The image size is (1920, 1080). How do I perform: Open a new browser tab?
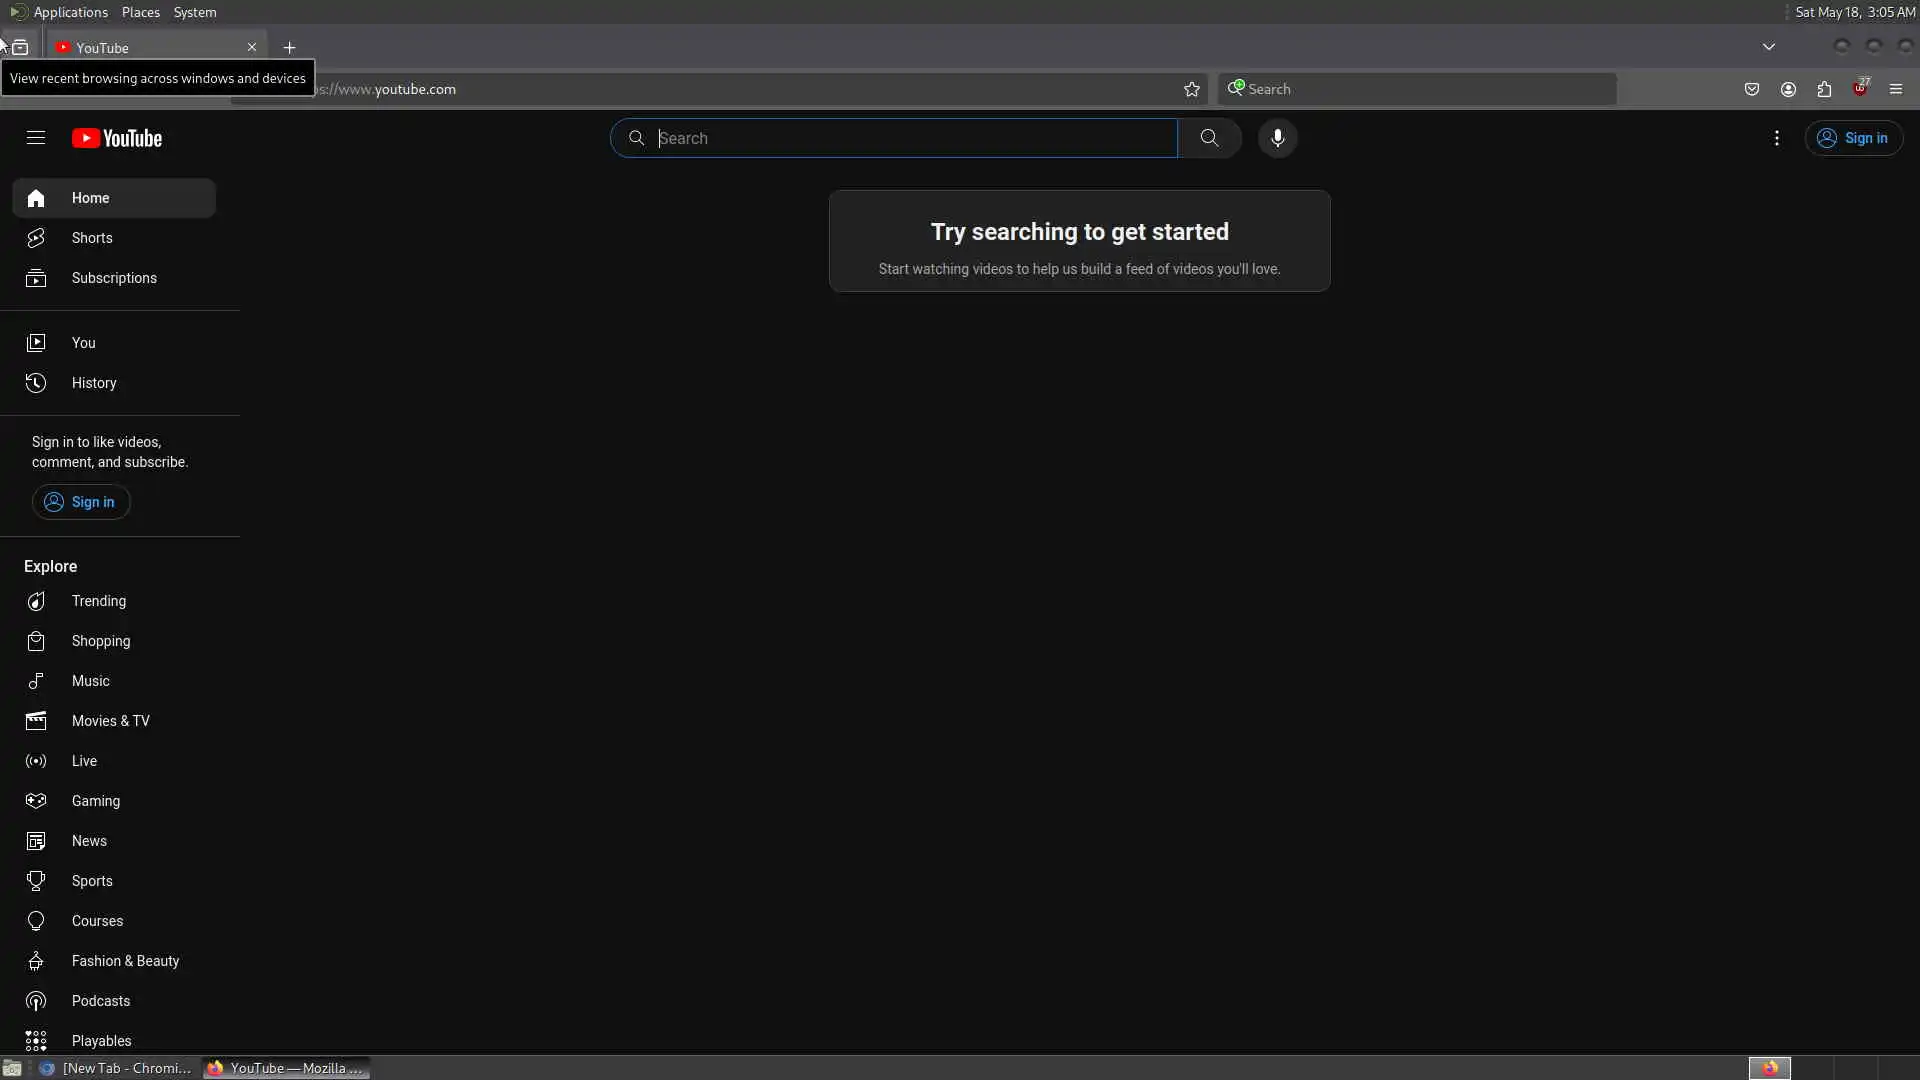click(x=289, y=47)
